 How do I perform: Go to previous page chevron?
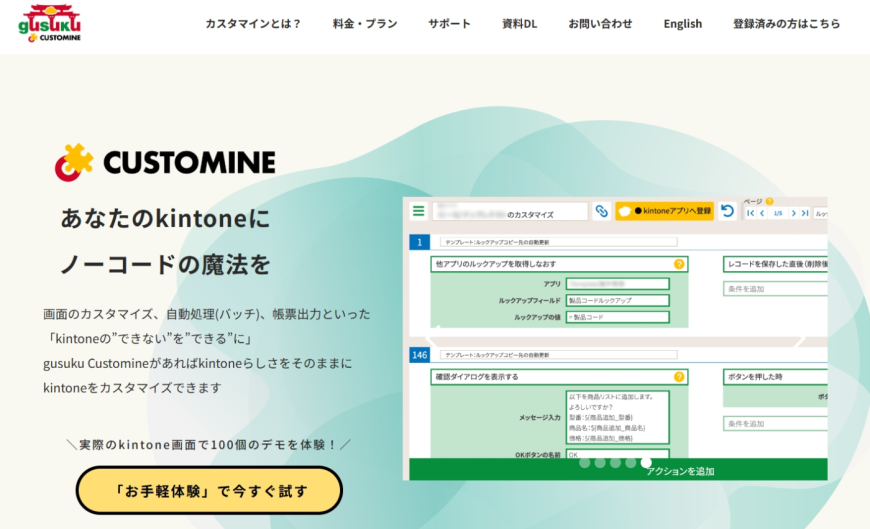tap(762, 213)
